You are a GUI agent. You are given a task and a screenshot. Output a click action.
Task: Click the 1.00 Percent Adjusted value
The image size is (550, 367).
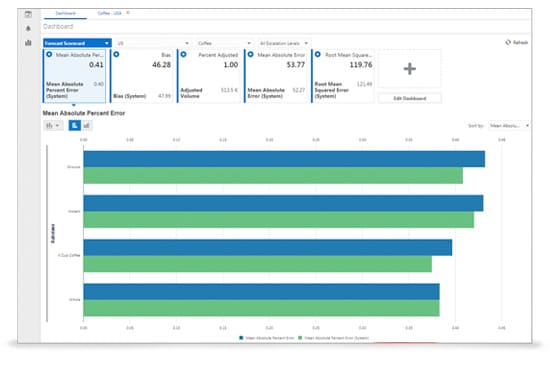click(231, 65)
